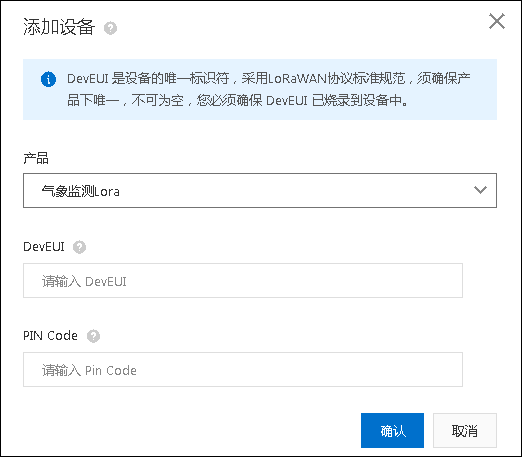Close the 添加设备 dialog with X
The height and width of the screenshot is (457, 522).
tap(497, 21)
